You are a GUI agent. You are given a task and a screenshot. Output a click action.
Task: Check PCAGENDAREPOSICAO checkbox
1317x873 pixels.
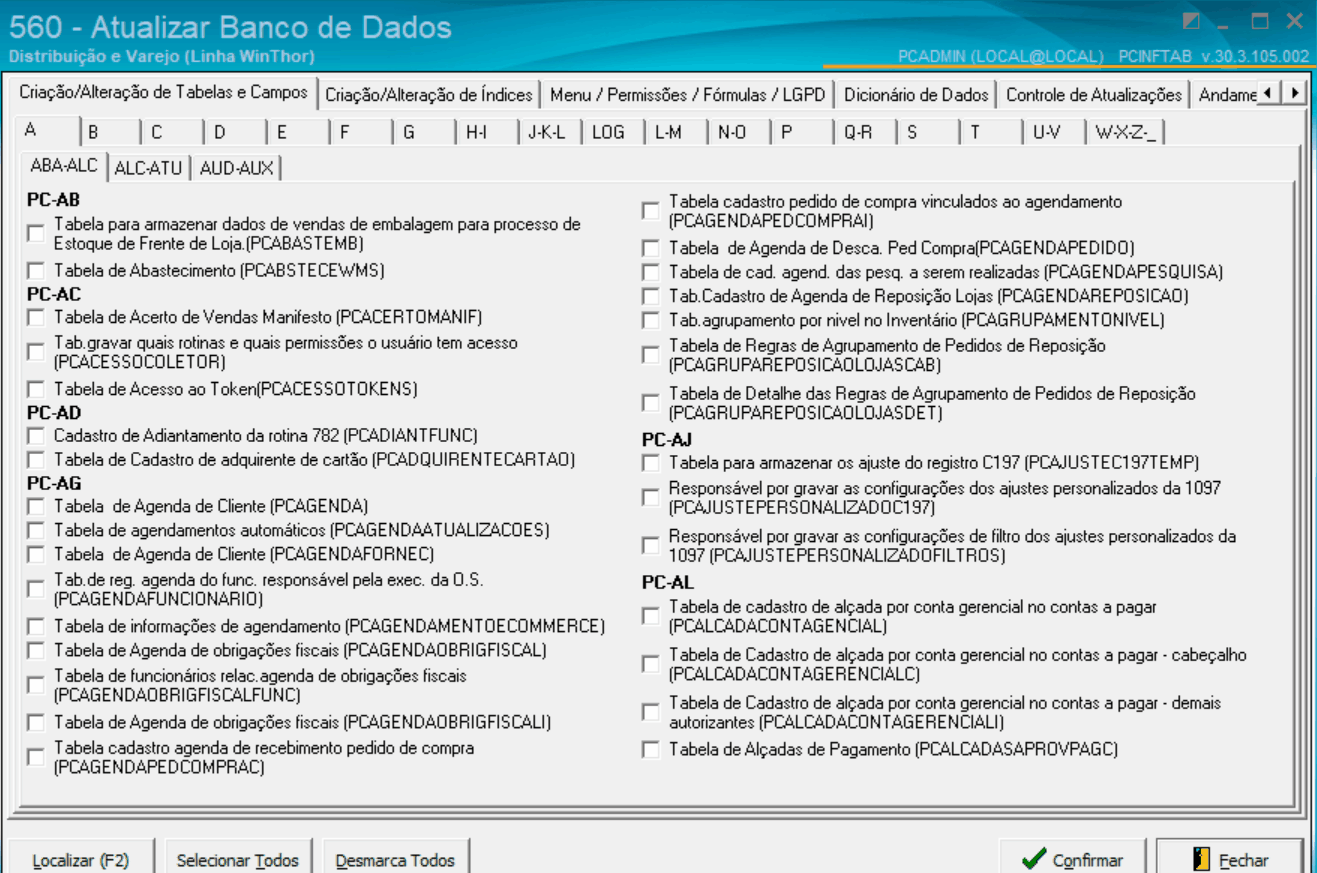(x=651, y=296)
